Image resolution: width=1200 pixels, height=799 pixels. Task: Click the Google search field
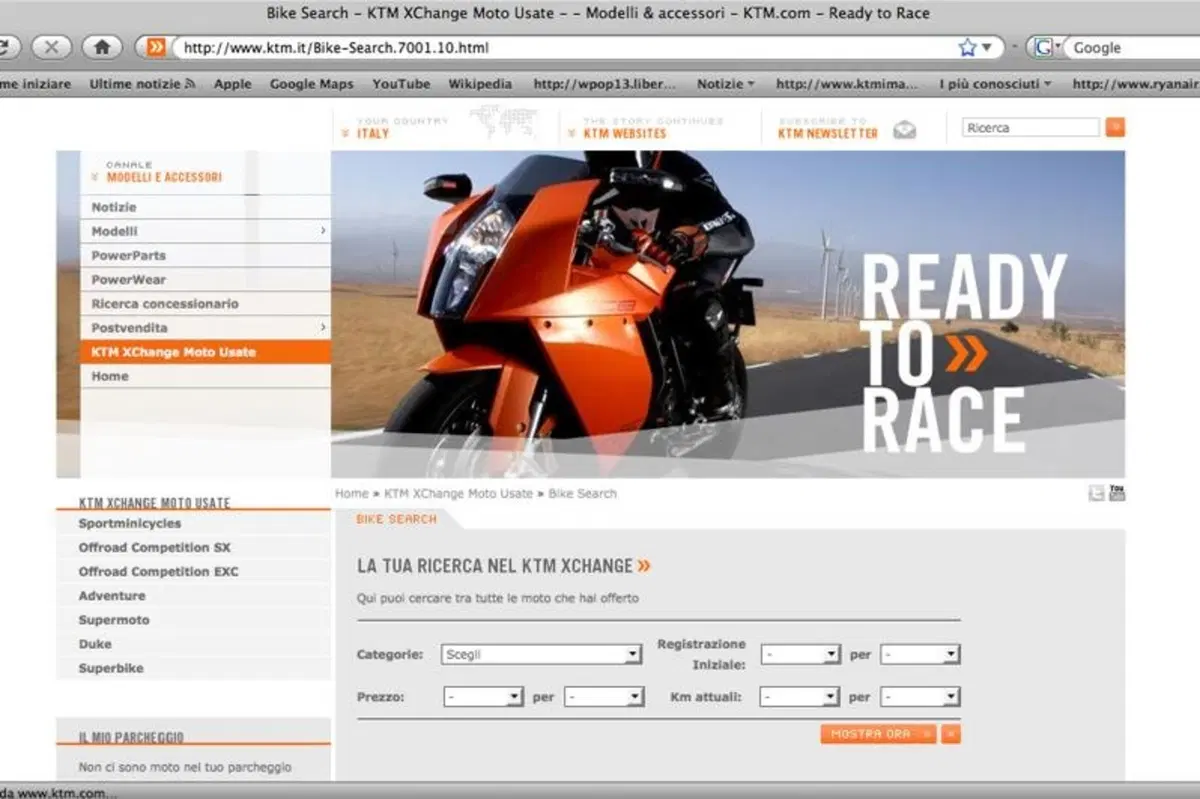[x=1133, y=47]
